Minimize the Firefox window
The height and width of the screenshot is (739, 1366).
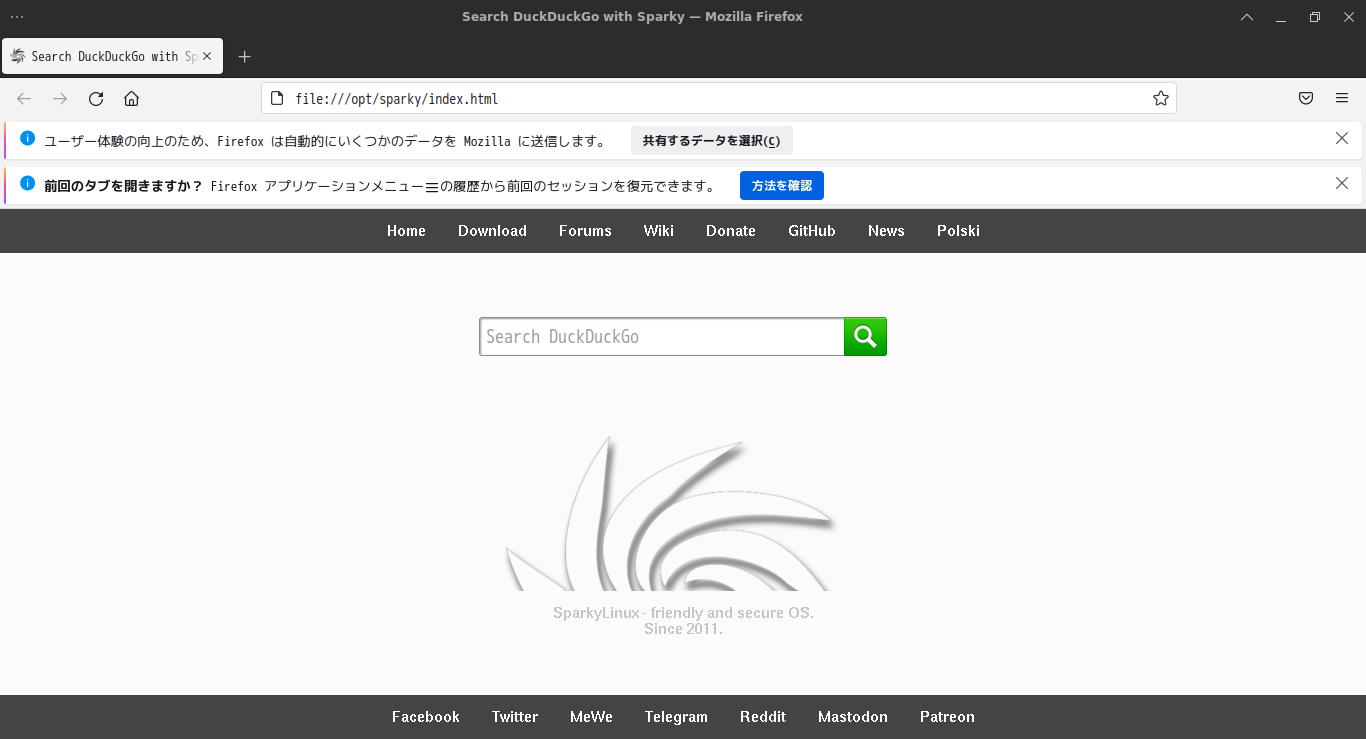coord(1281,17)
